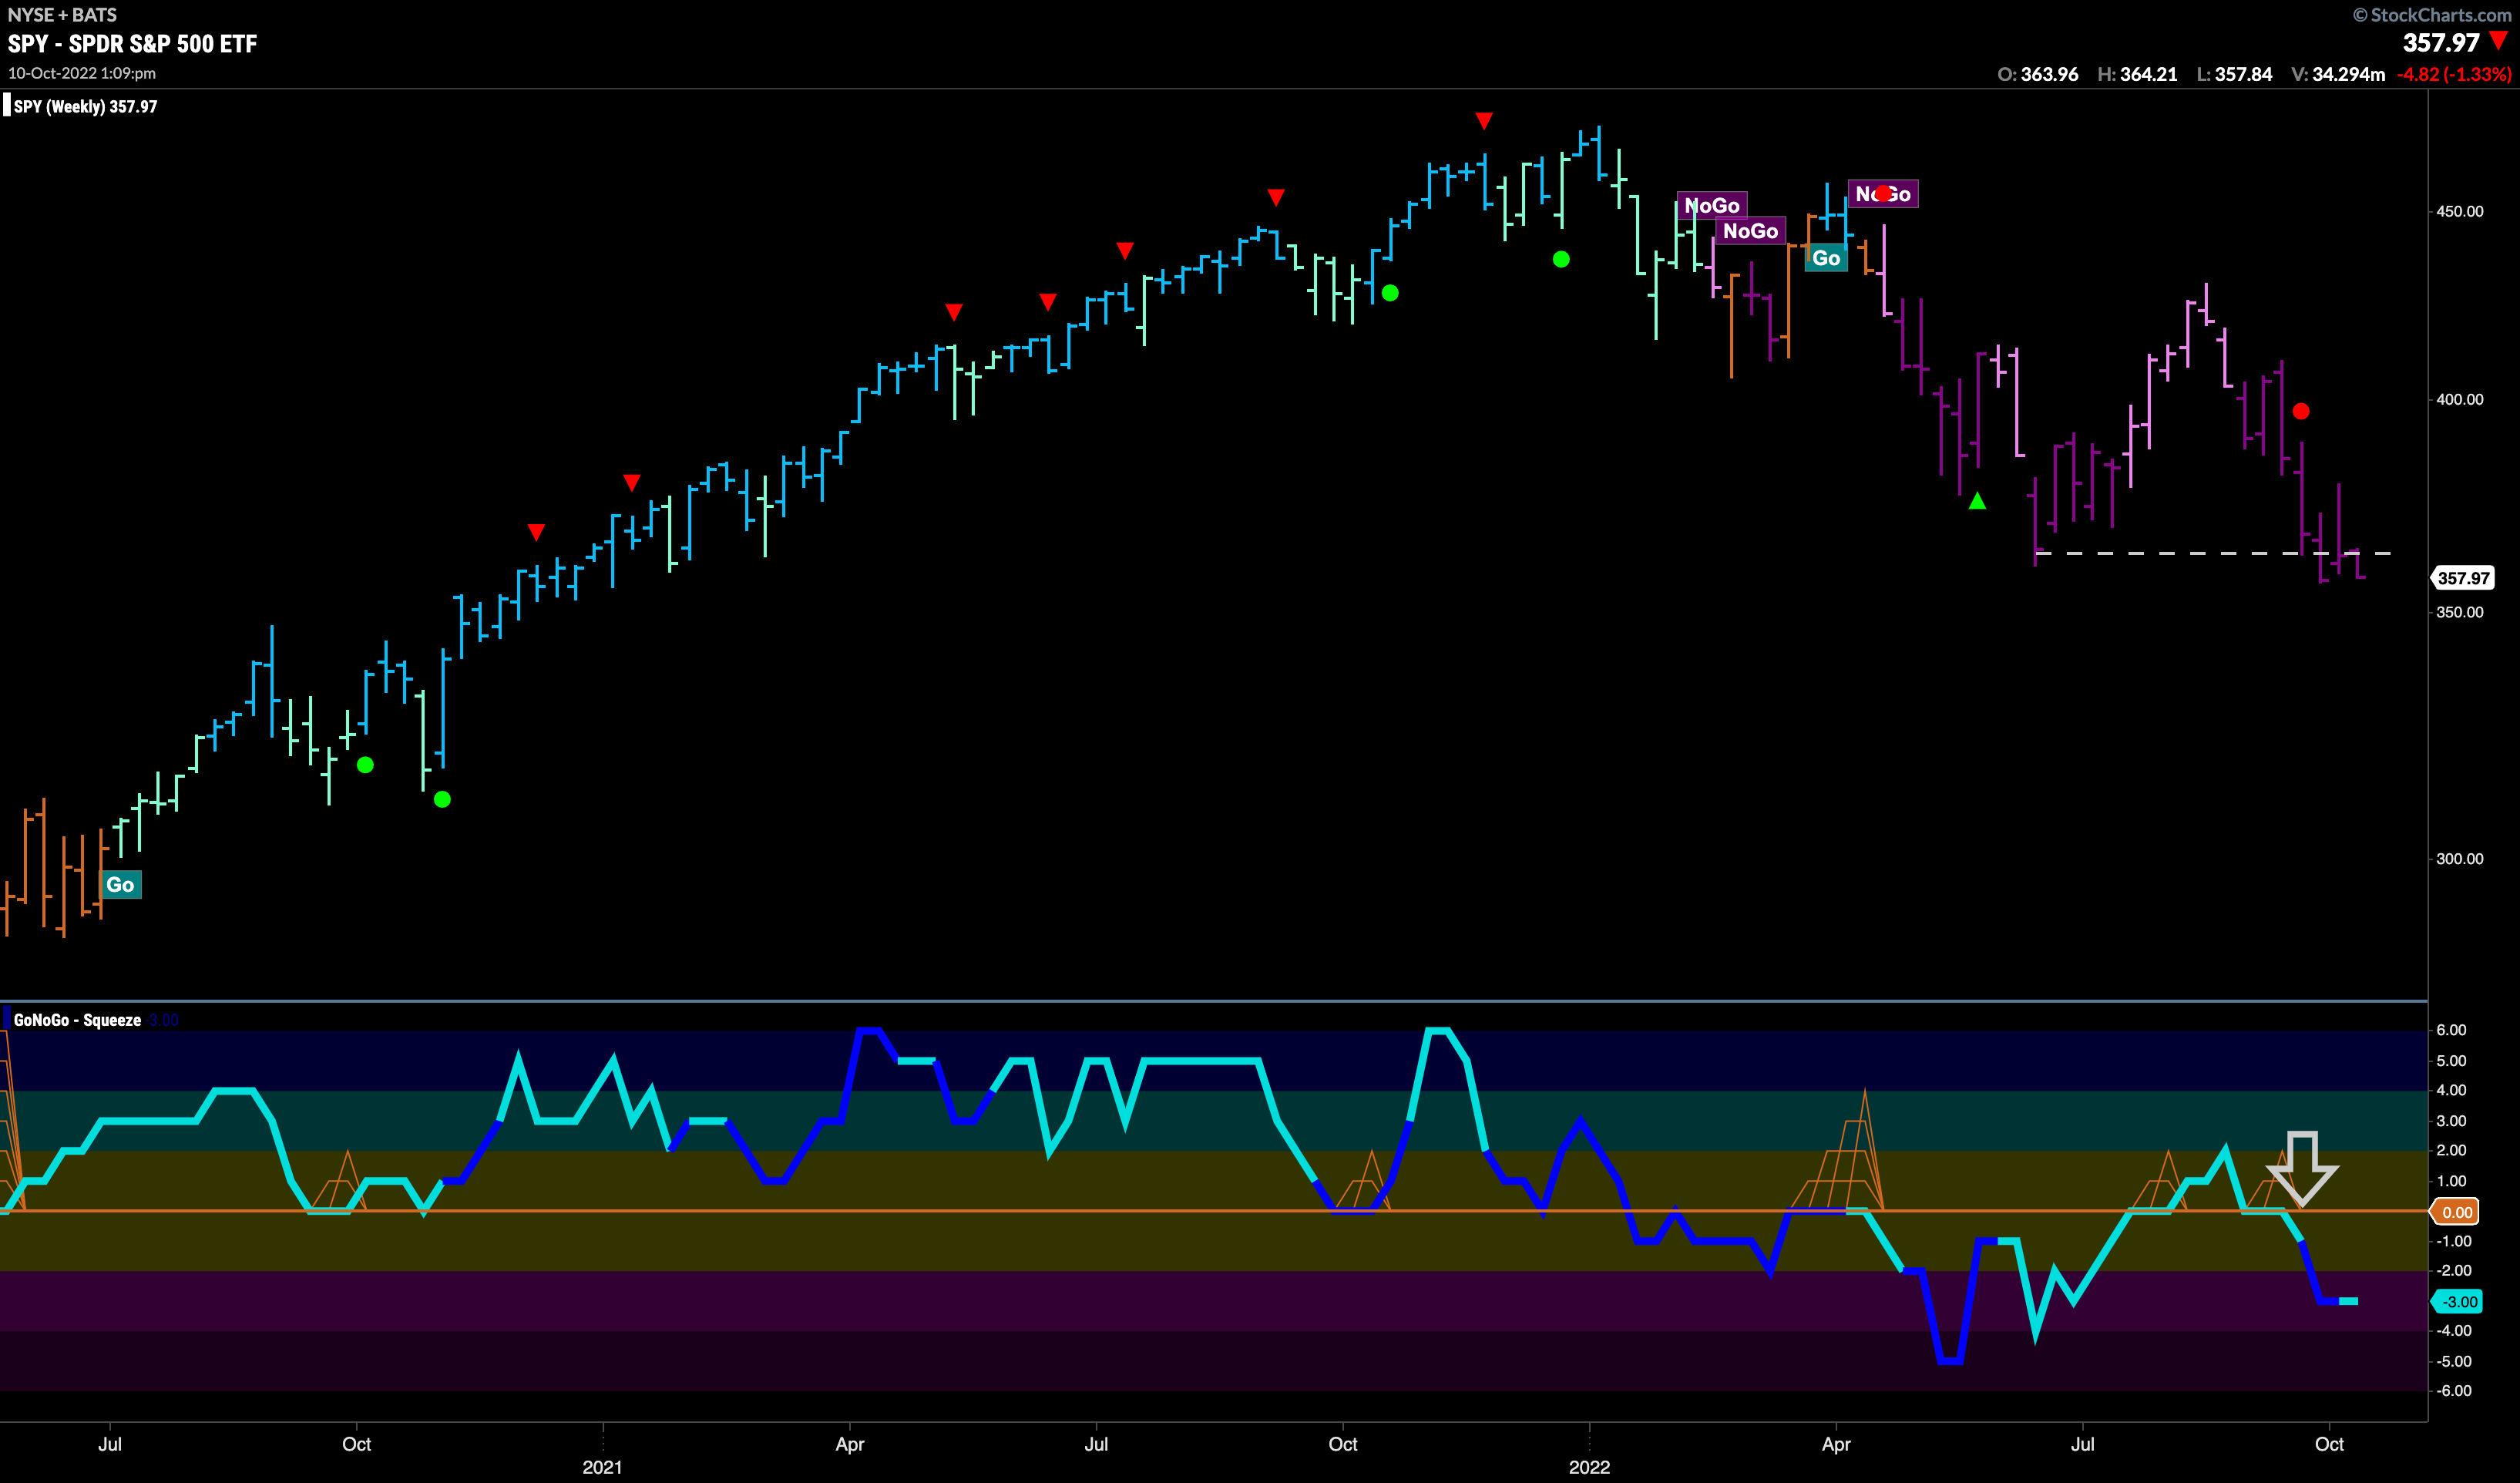Select the red triangle marker above November 2021 peak
This screenshot has width=2520, height=1483.
point(1484,121)
